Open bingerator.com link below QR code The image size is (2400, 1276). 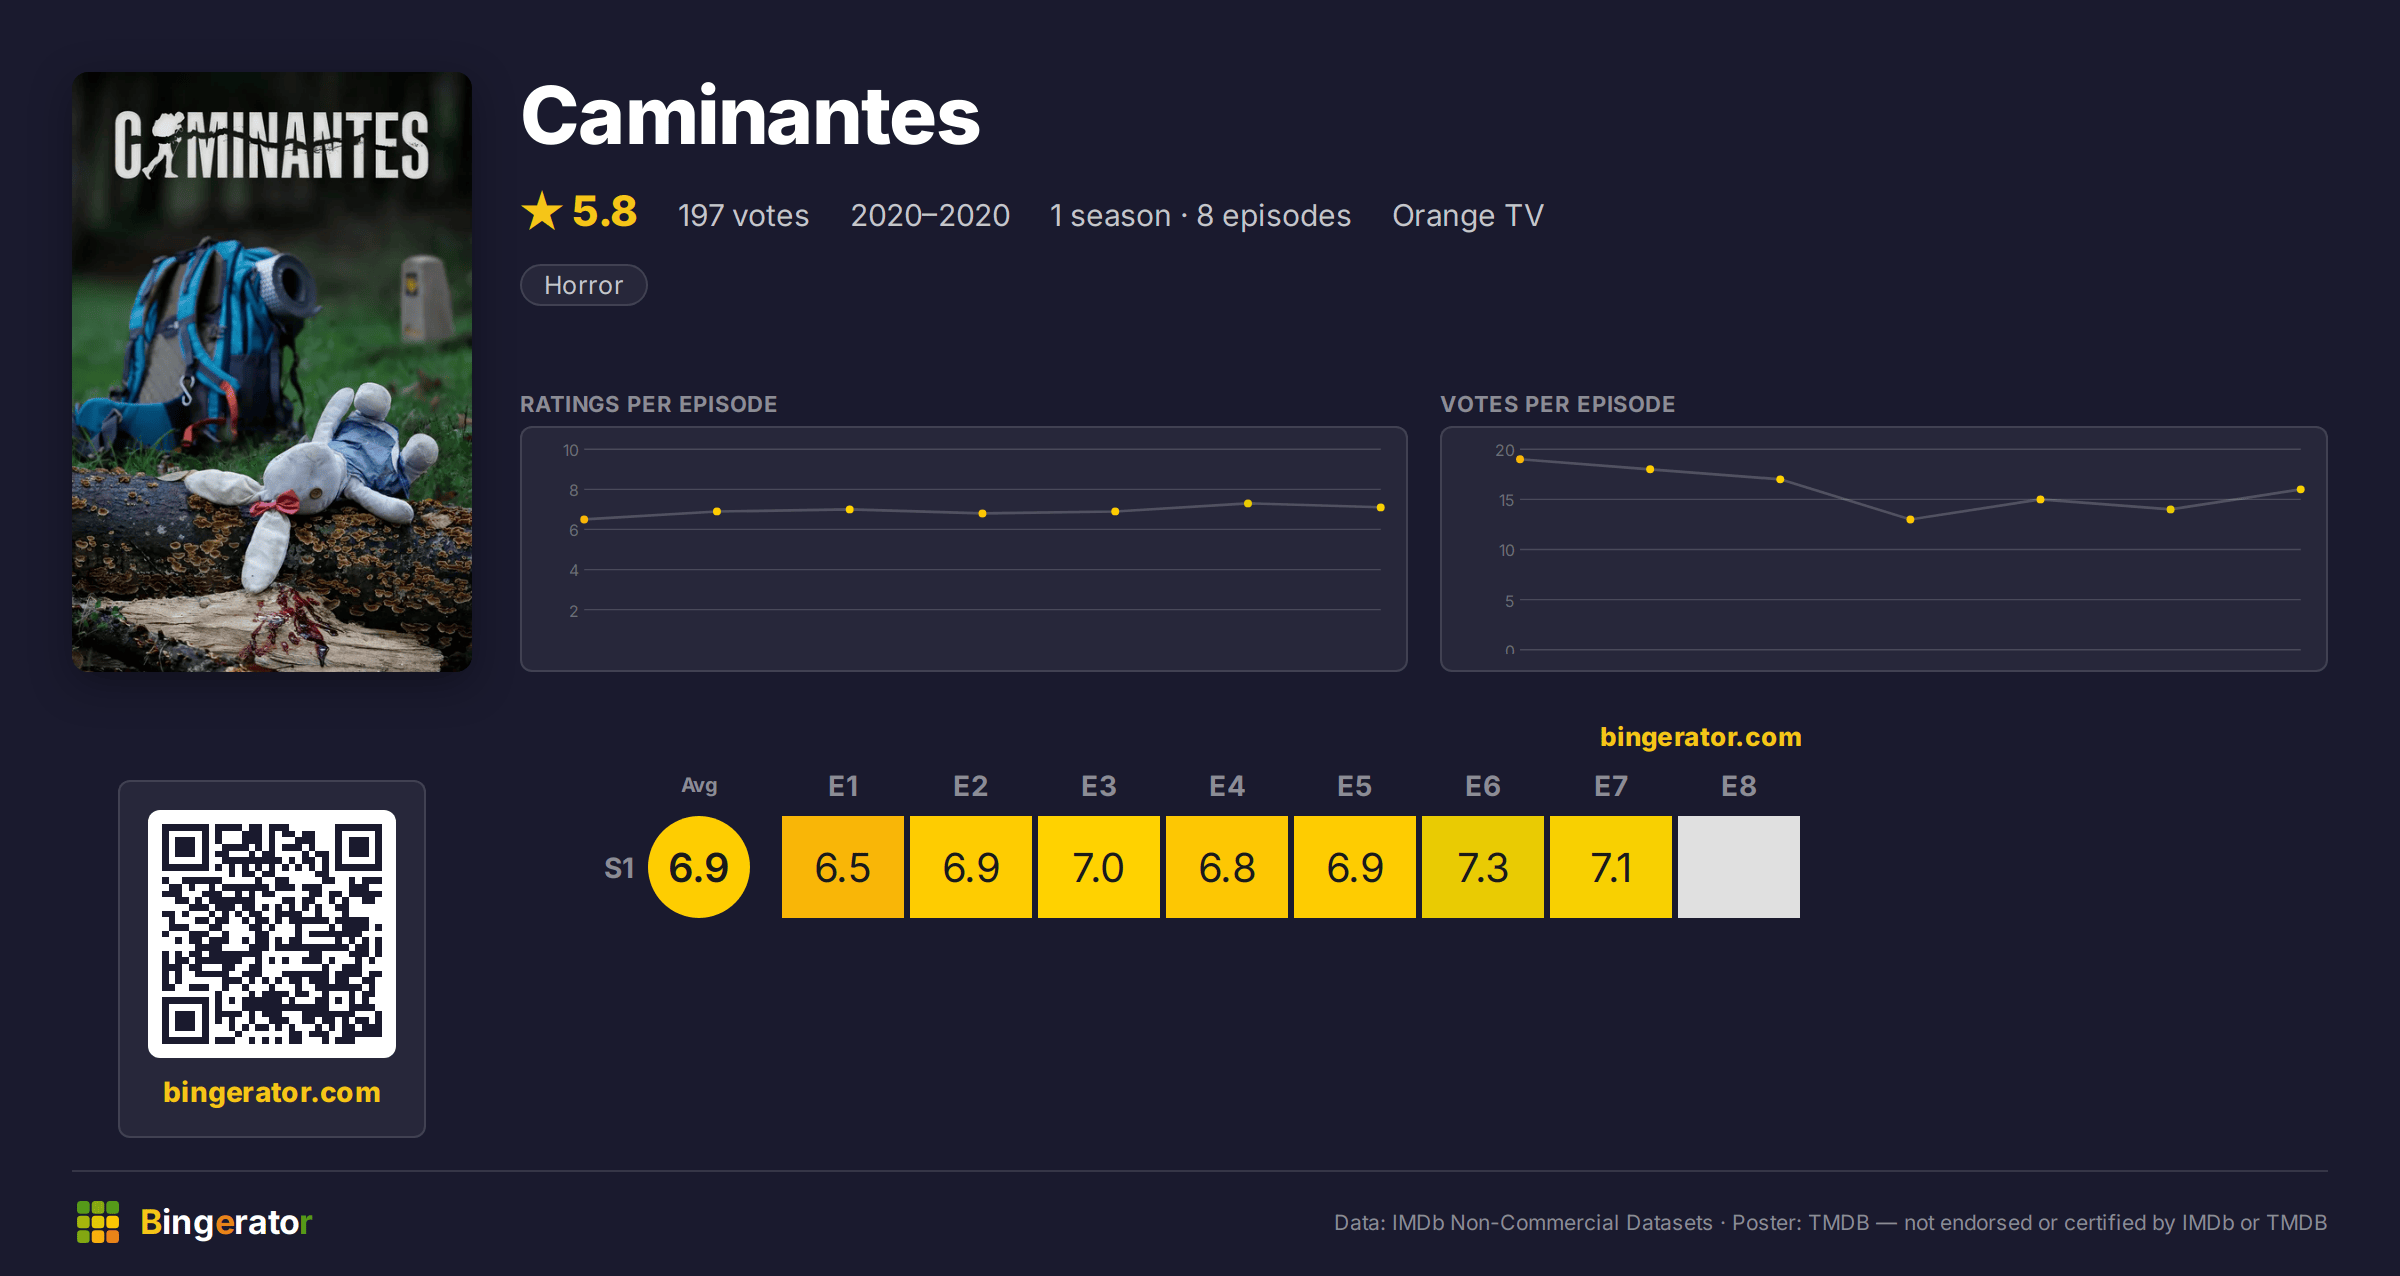272,1092
